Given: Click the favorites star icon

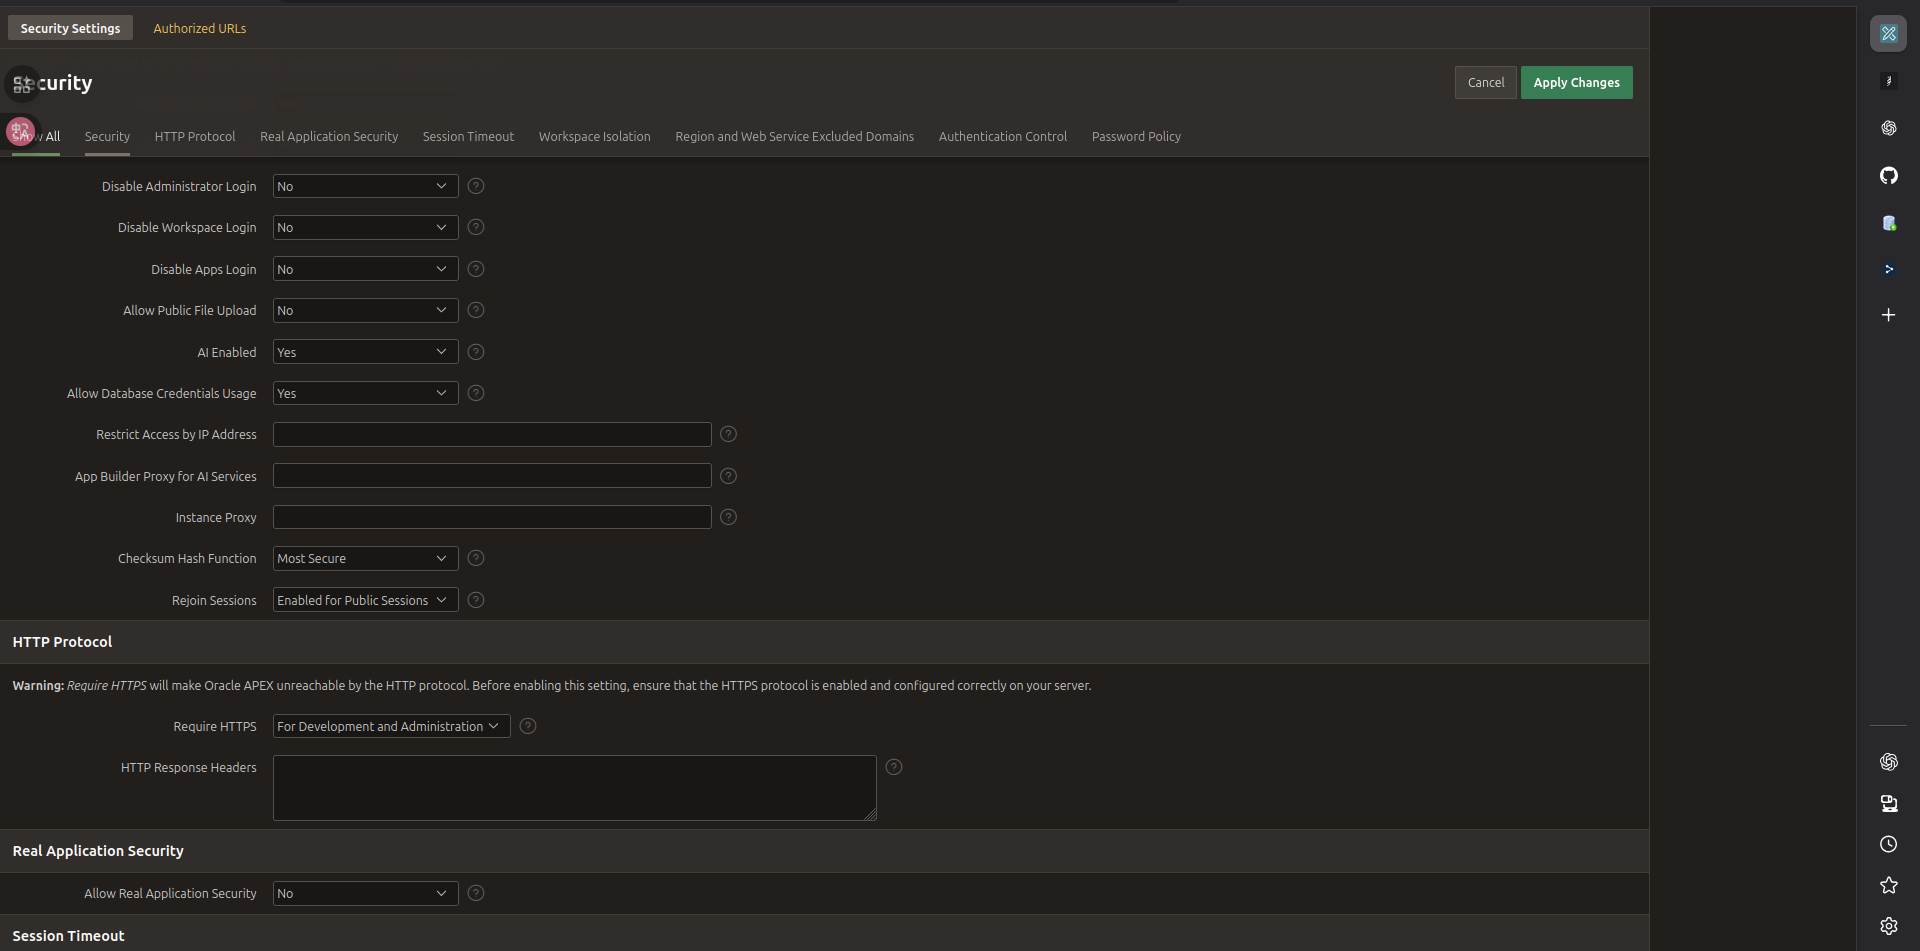Looking at the screenshot, I should 1888,885.
